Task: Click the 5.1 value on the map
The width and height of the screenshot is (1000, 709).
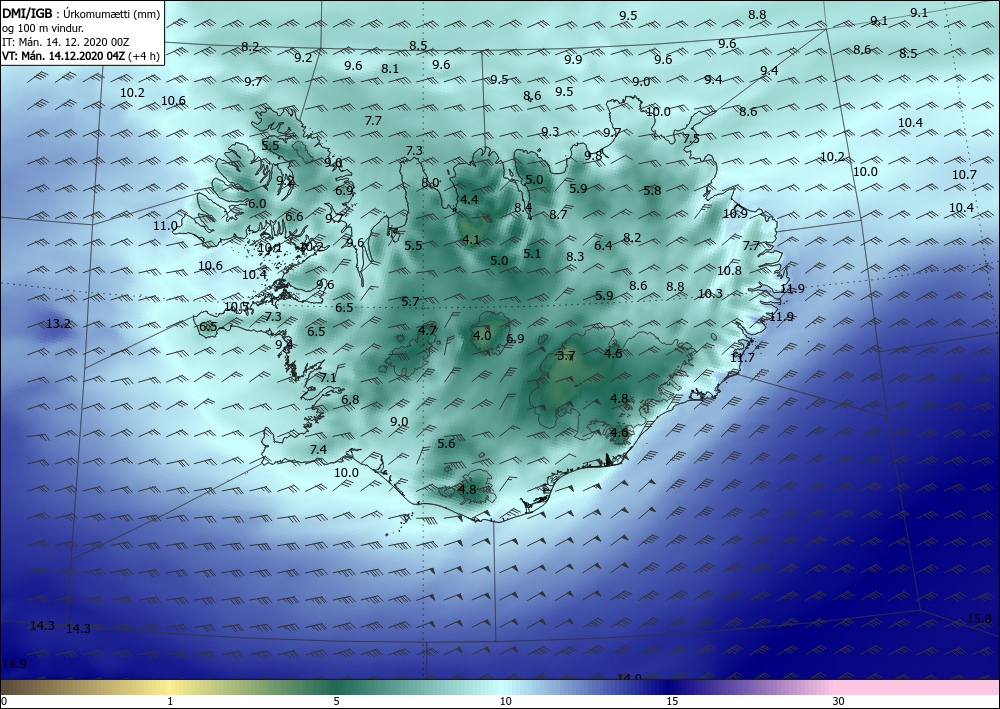Action: (532, 254)
